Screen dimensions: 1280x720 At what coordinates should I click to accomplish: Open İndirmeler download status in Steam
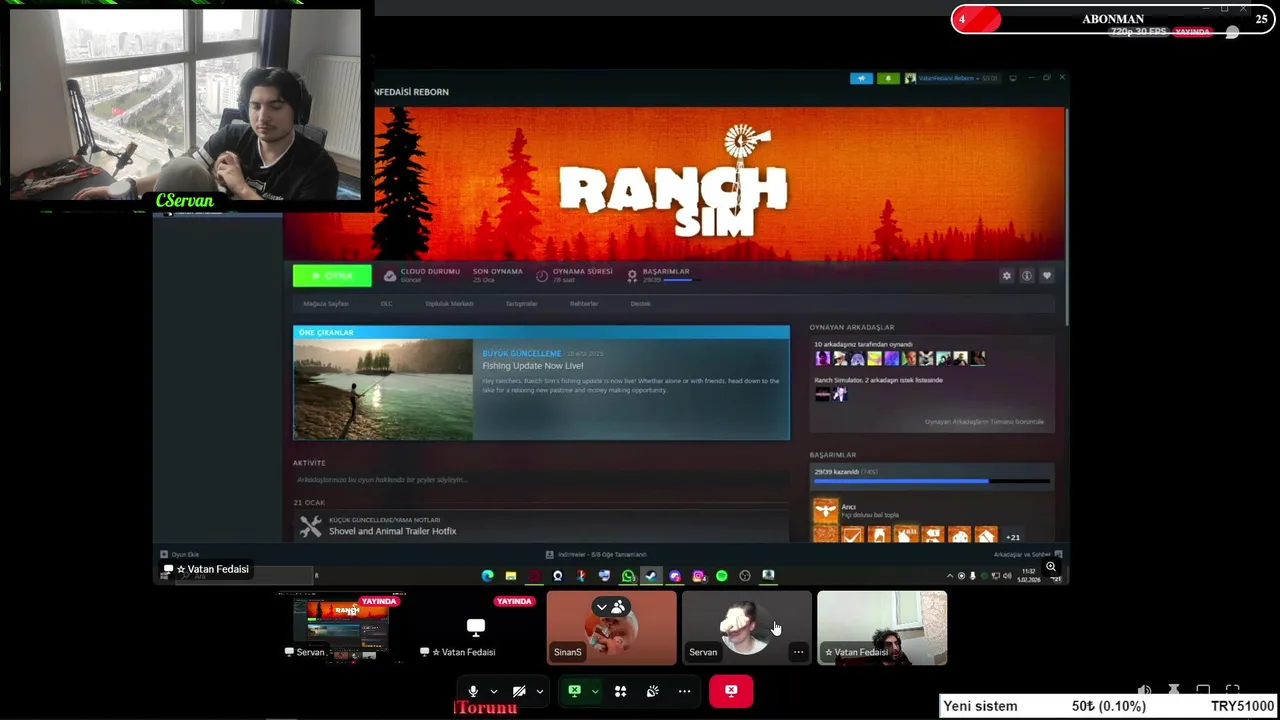[596, 554]
